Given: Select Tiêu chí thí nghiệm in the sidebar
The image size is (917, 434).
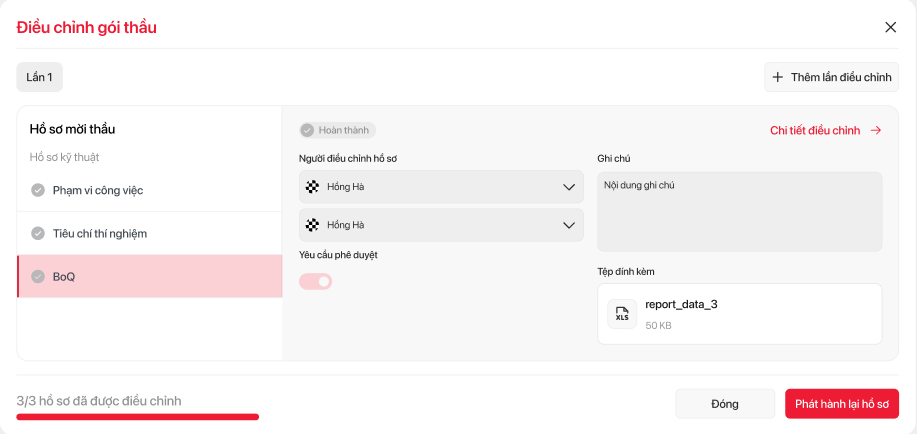Looking at the screenshot, I should tap(150, 233).
